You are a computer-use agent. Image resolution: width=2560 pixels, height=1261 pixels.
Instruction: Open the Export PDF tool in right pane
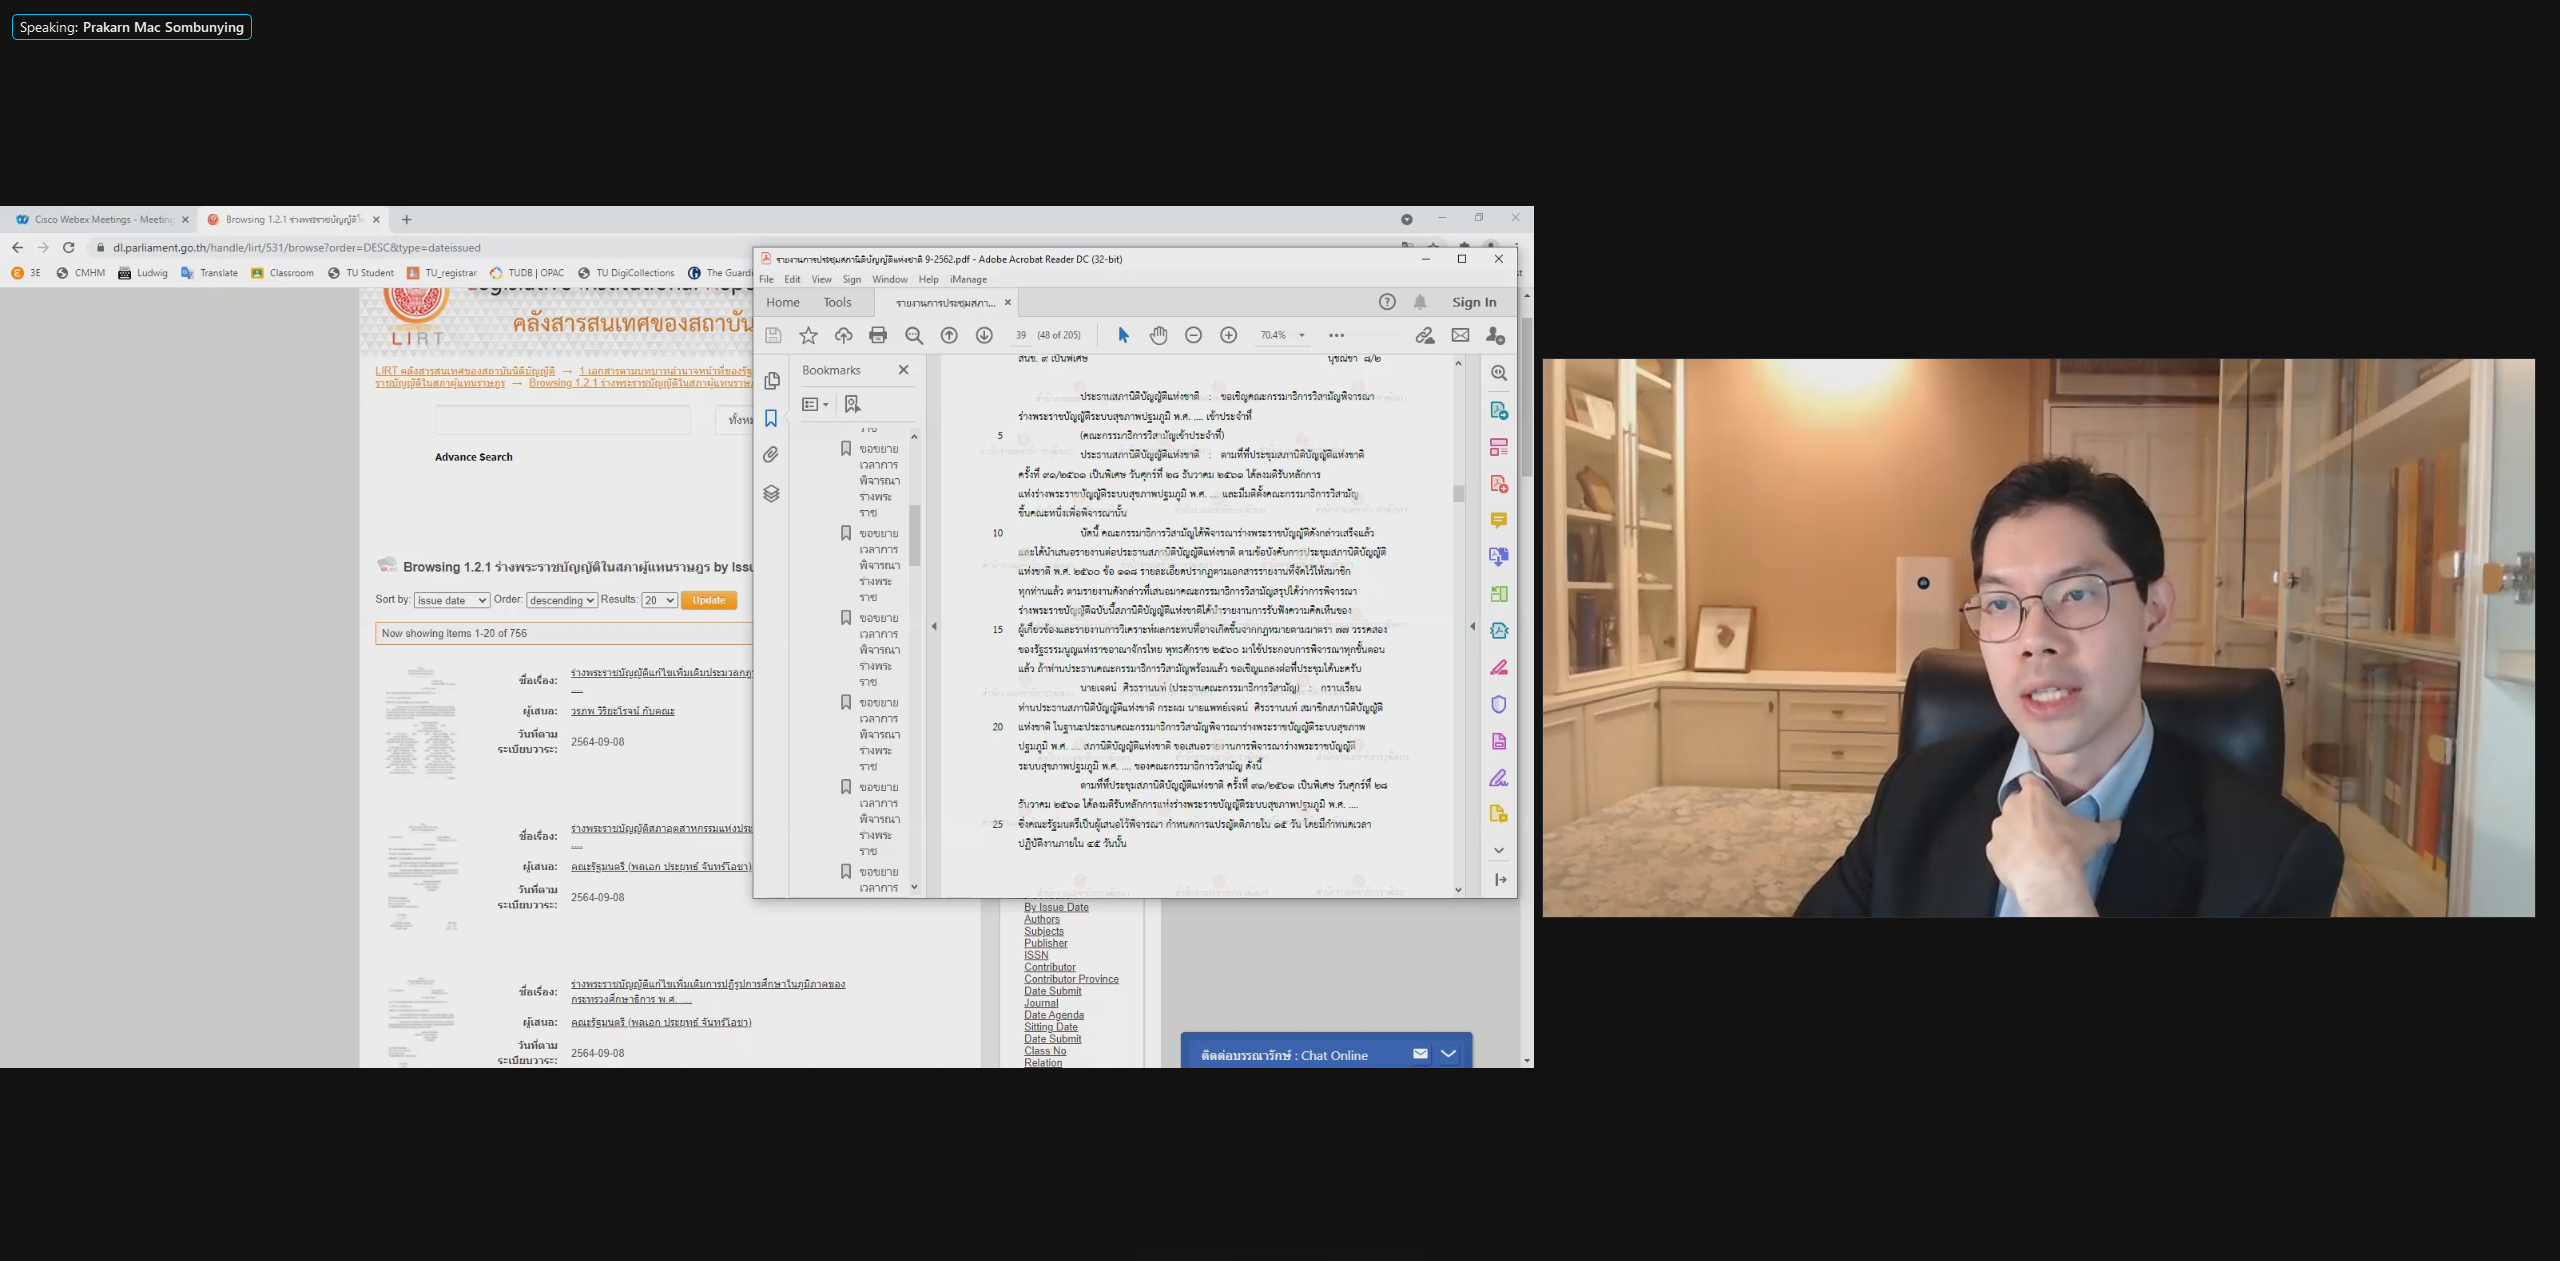tap(1498, 410)
